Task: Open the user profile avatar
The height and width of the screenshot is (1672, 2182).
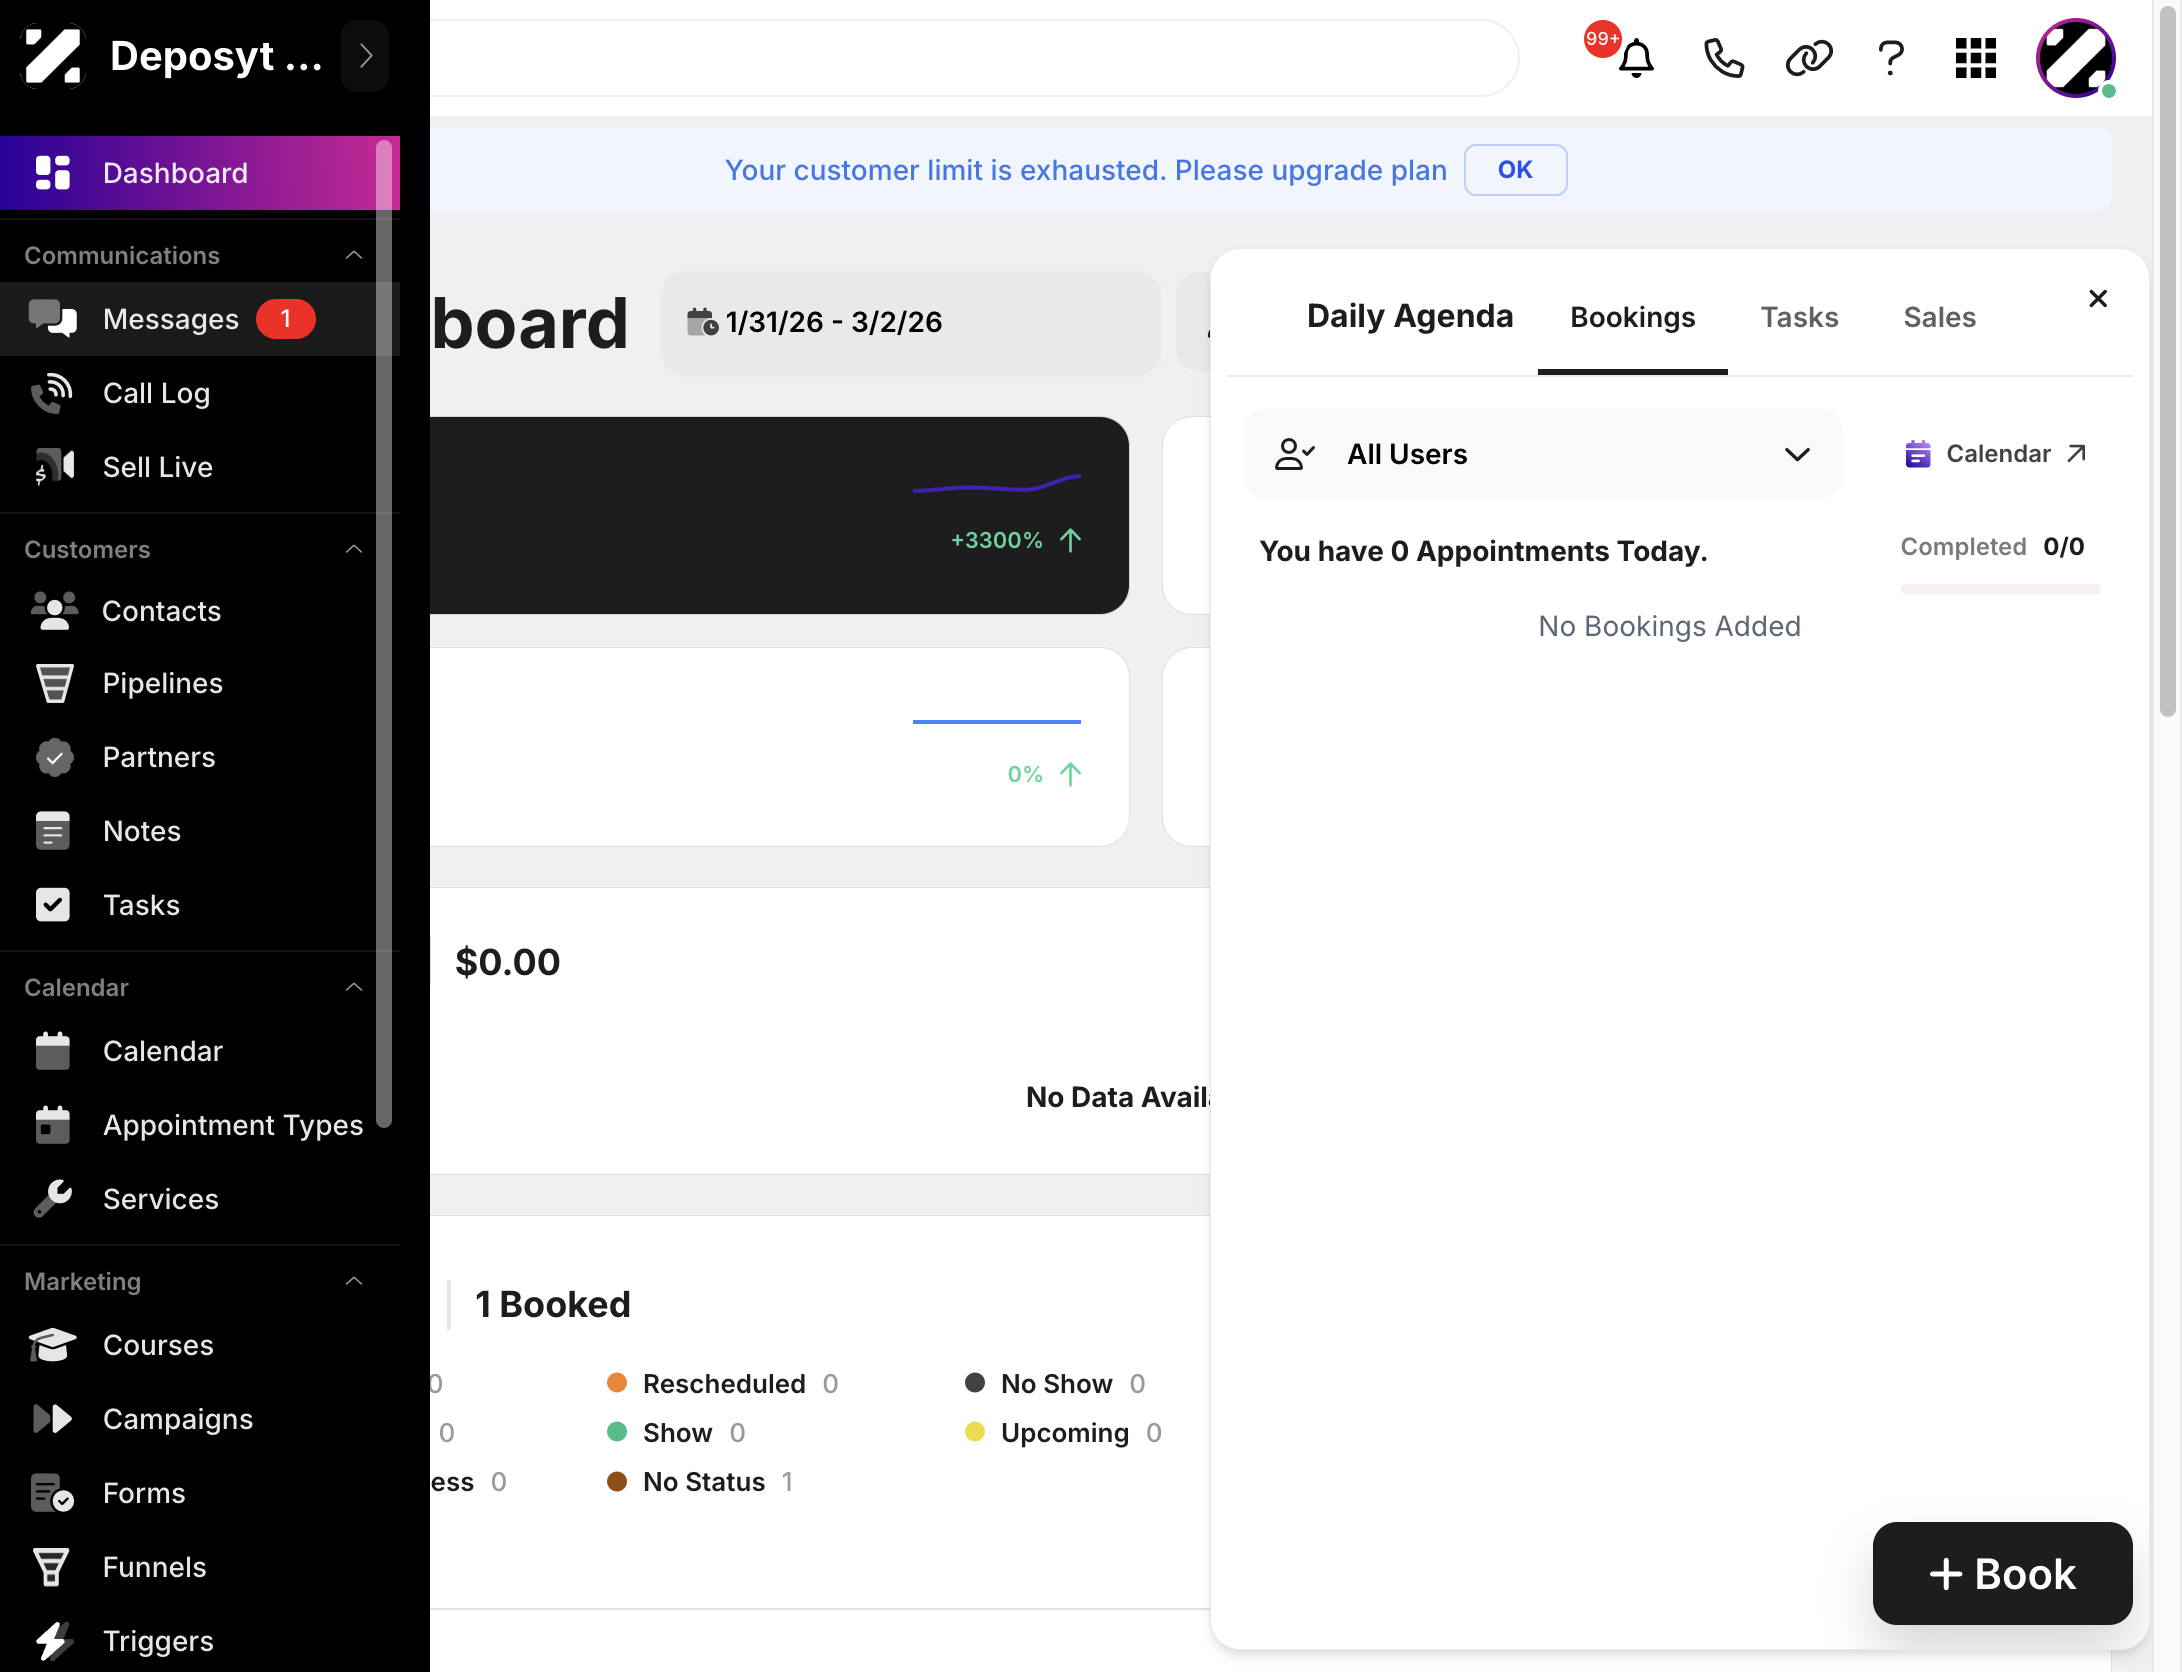Action: 2076,58
